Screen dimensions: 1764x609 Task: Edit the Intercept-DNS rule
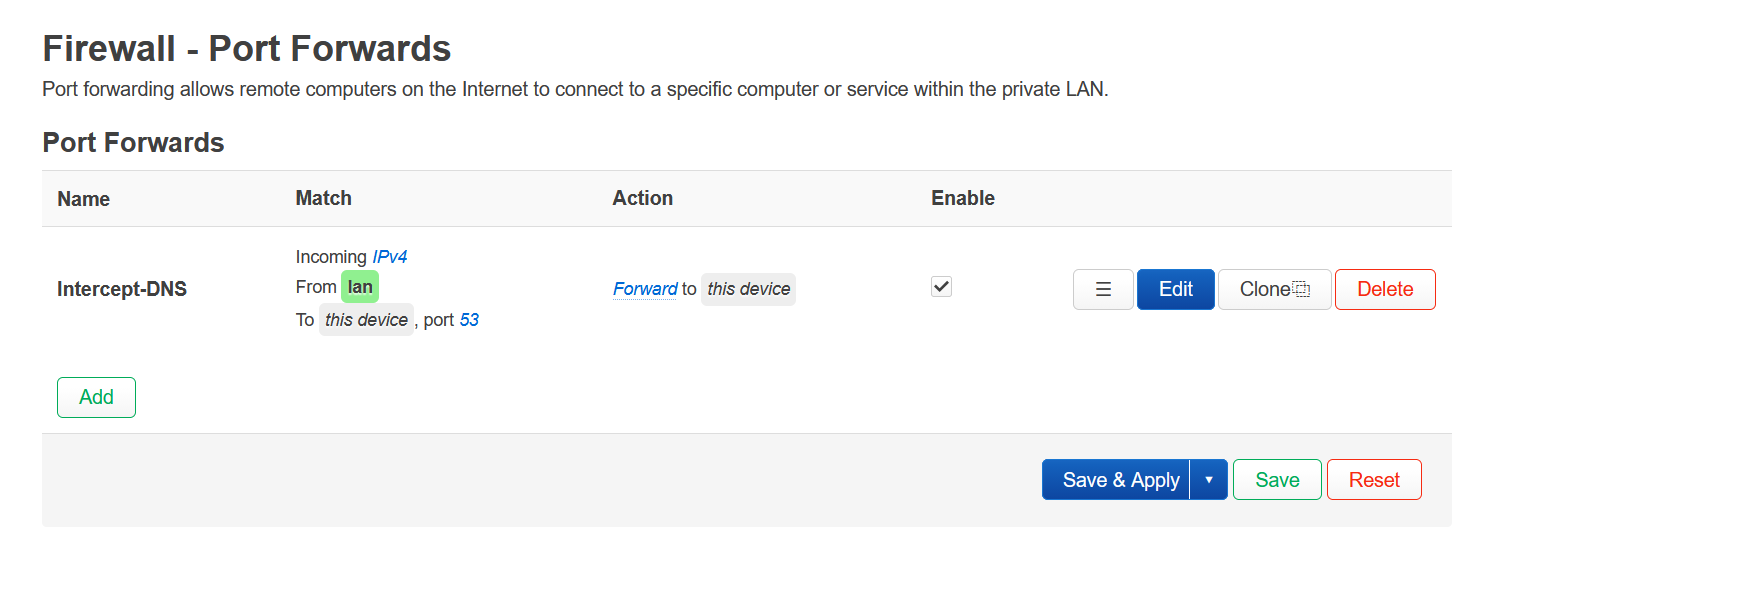(1175, 290)
